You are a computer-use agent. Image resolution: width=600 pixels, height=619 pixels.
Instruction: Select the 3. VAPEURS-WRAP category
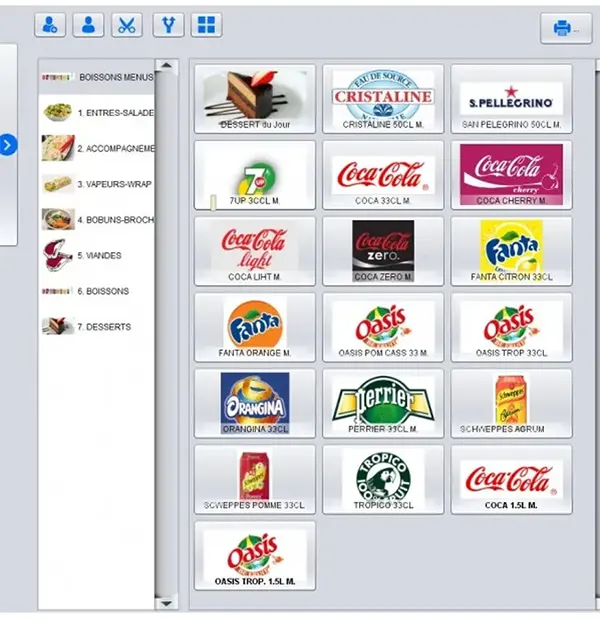pyautogui.click(x=97, y=184)
